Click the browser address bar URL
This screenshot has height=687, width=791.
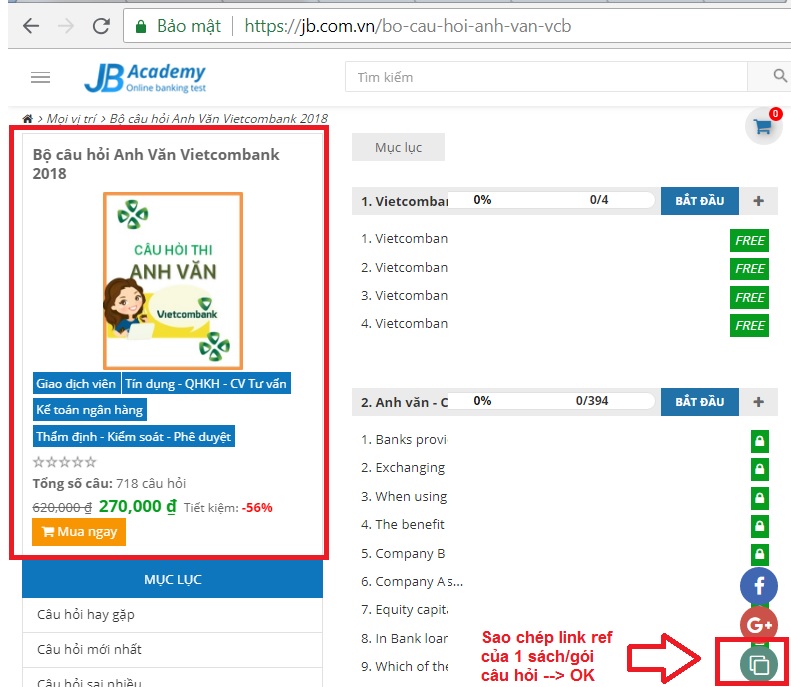[408, 26]
